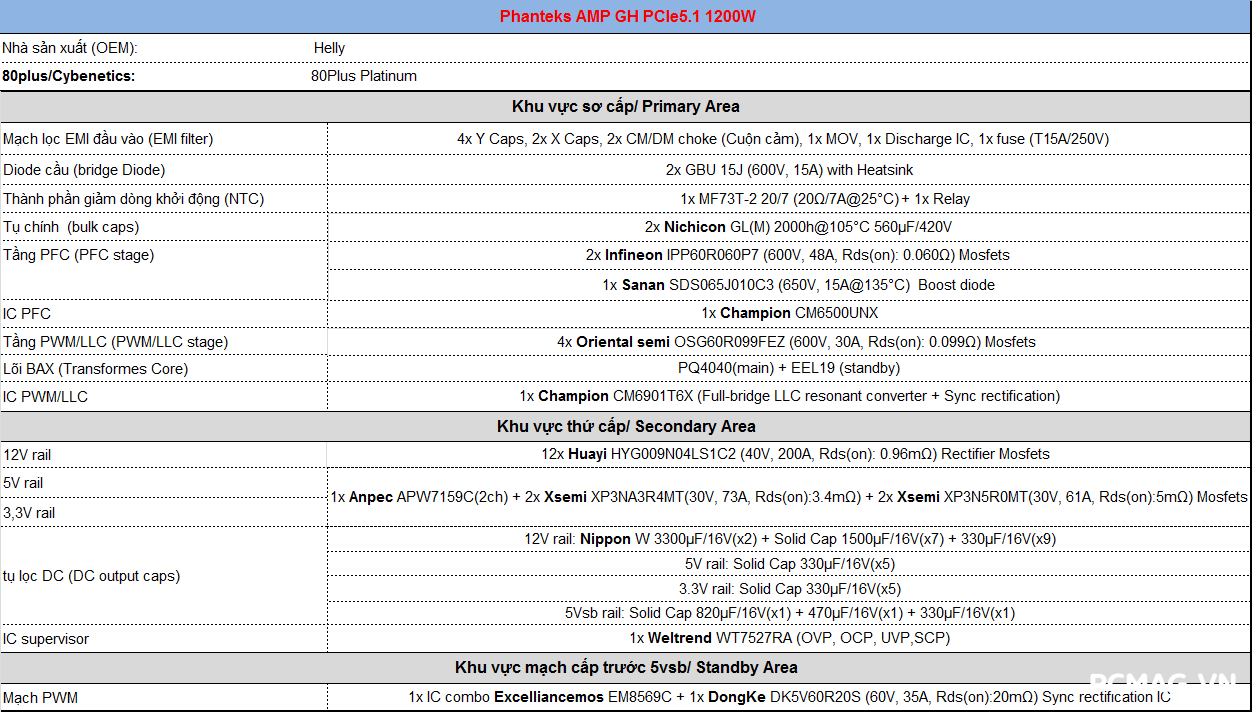The image size is (1252, 712).
Task: Click the PQ4040 transformer core cell
Action: point(788,368)
